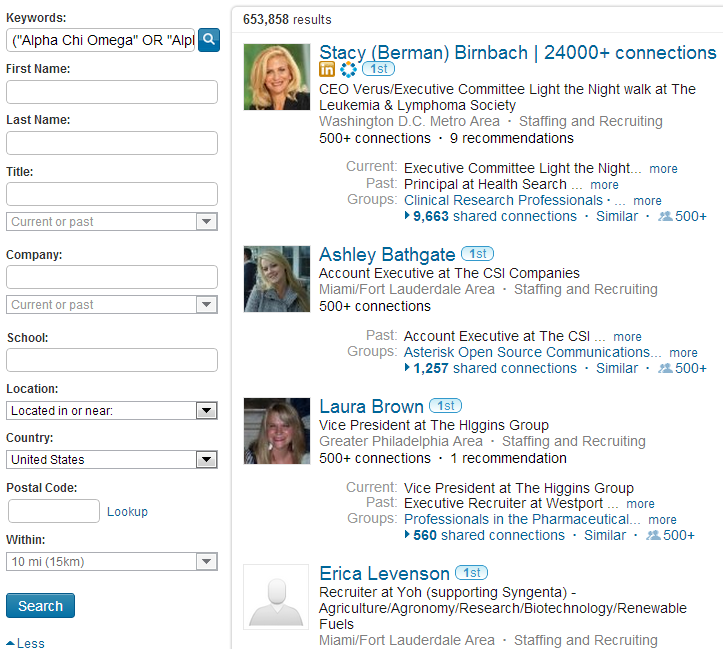Click the Lookup link next to Postal Code
Screen dimensions: 723x649
[x=127, y=512]
